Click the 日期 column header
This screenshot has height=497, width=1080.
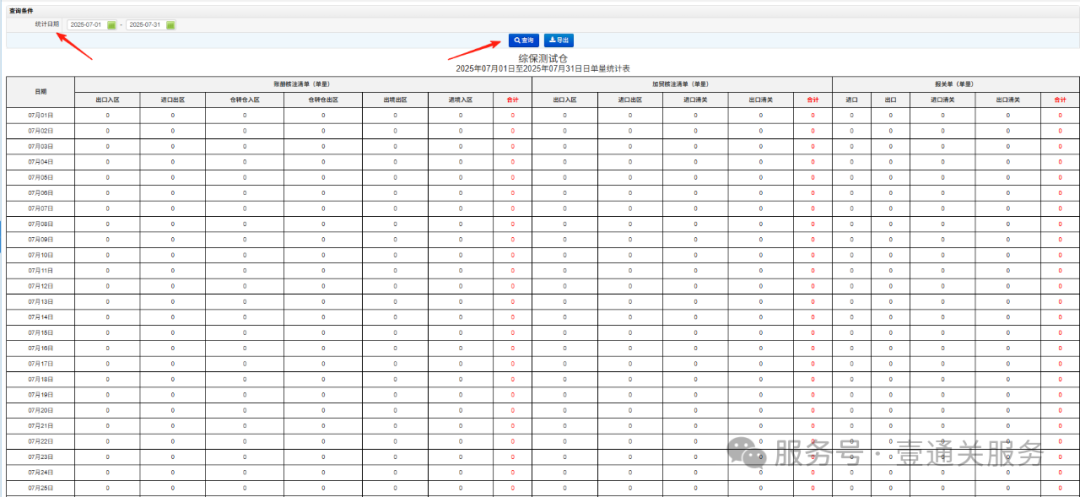tap(40, 91)
